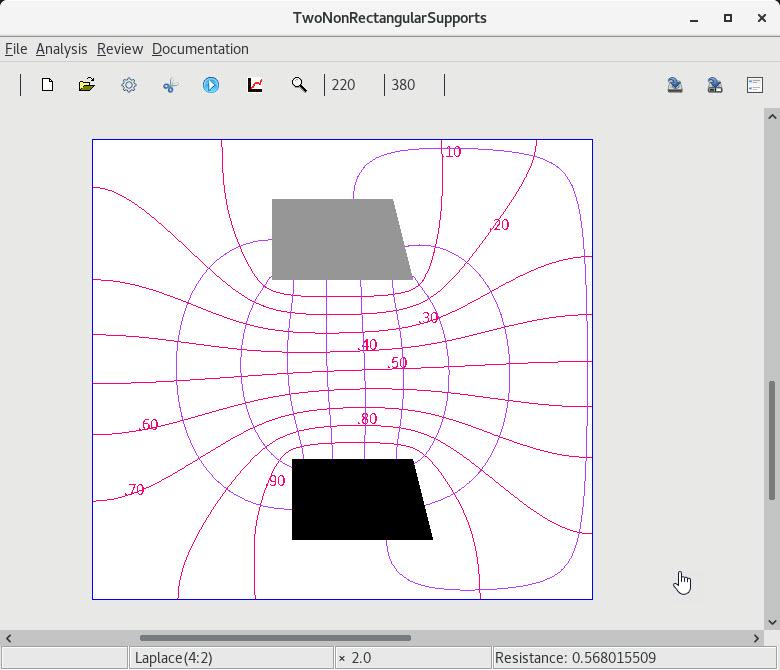Open settings with the gear icon
780x670 pixels.
129,85
